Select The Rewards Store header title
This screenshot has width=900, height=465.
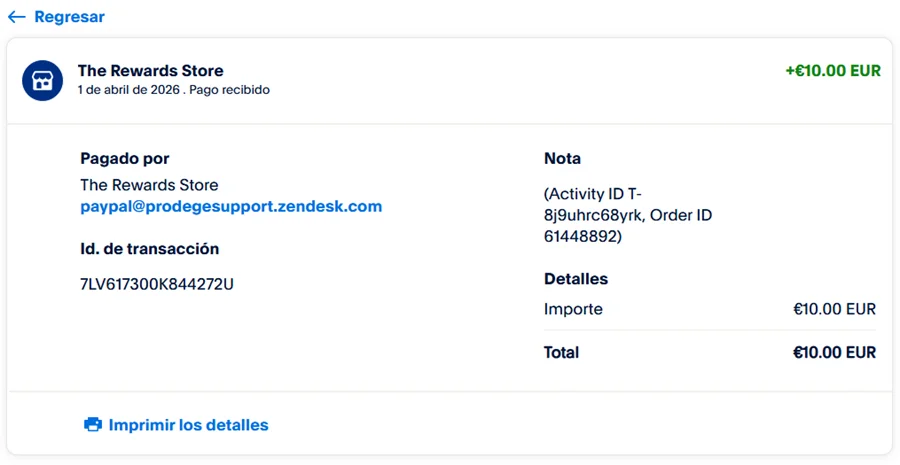click(150, 71)
